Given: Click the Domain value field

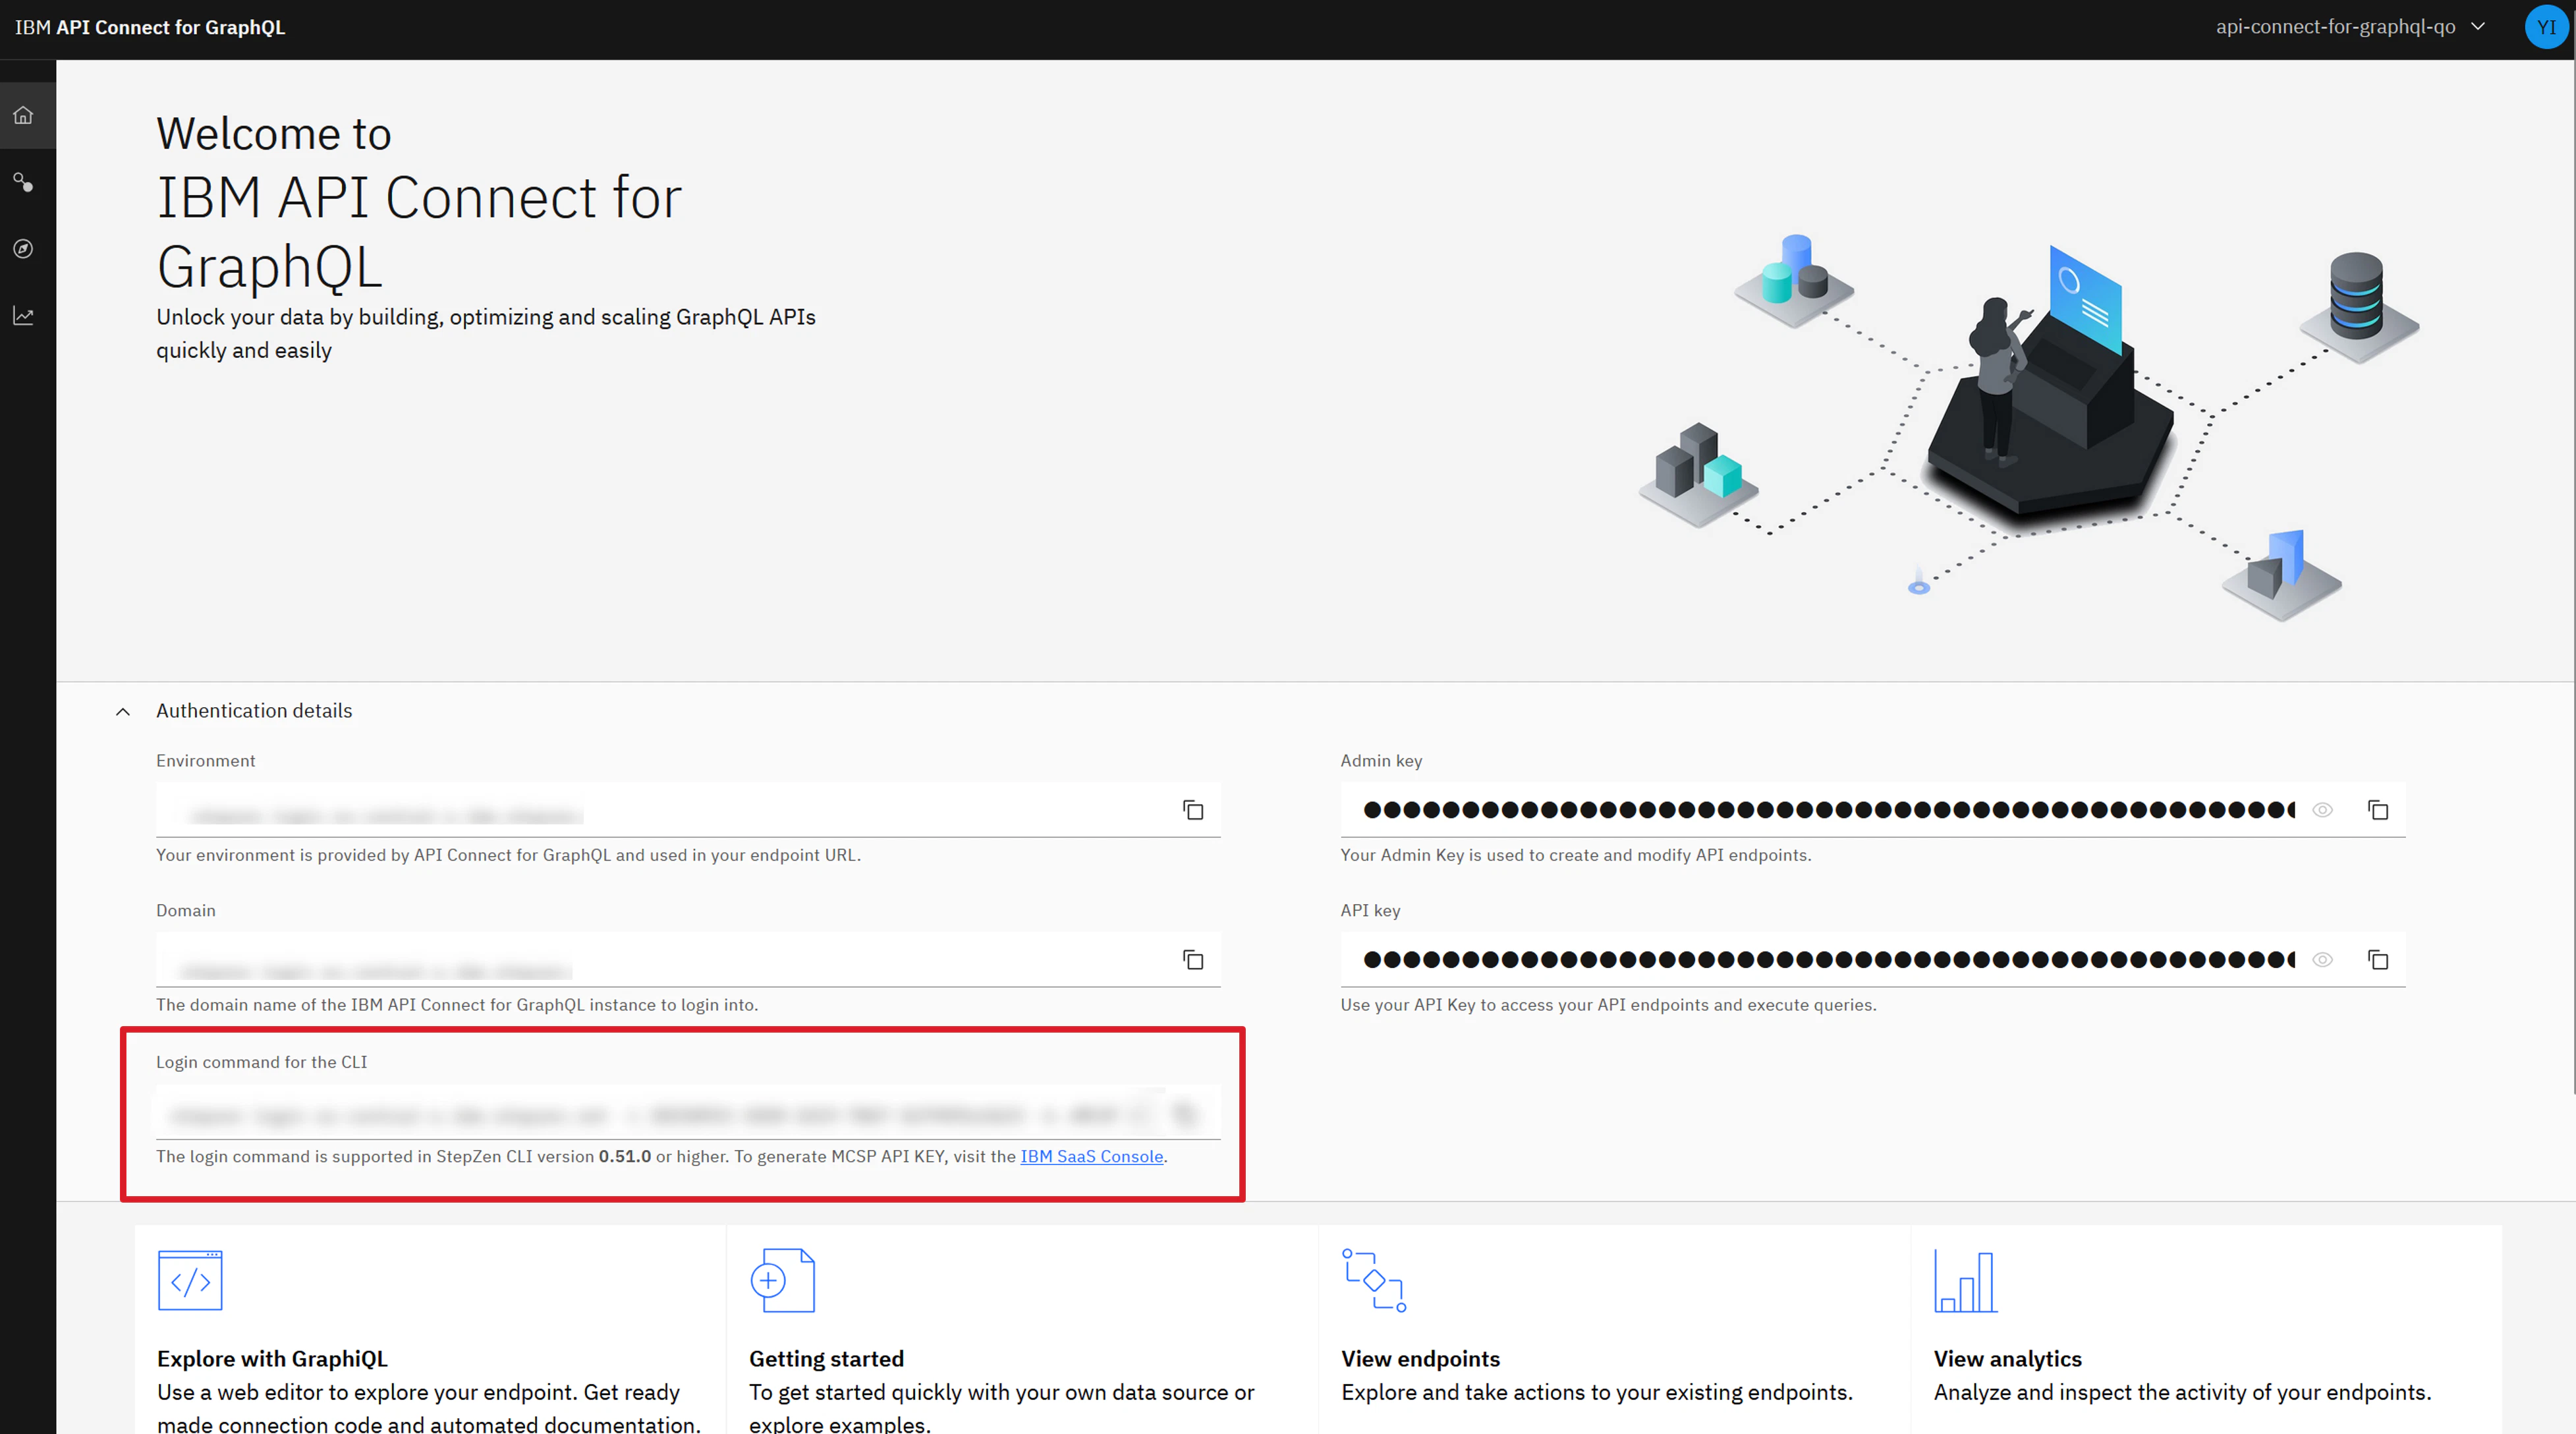Looking at the screenshot, I should pos(688,960).
